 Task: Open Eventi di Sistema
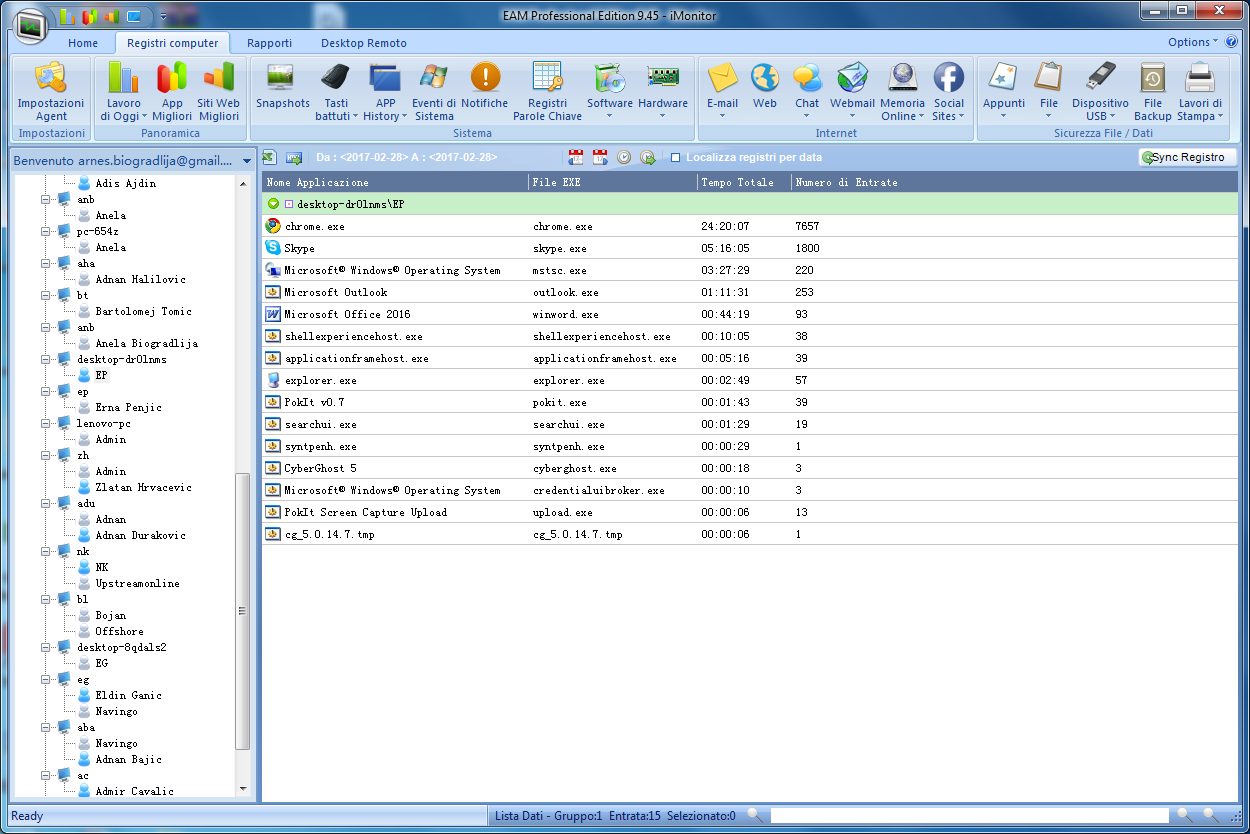(x=434, y=91)
